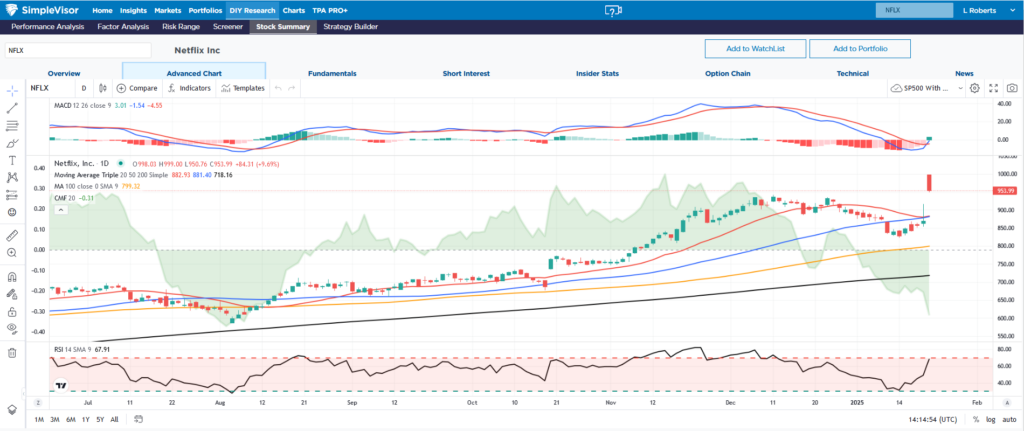Screen dimensions: 1024x431
Task: Select the crosshair cursor tool
Action: pos(12,91)
